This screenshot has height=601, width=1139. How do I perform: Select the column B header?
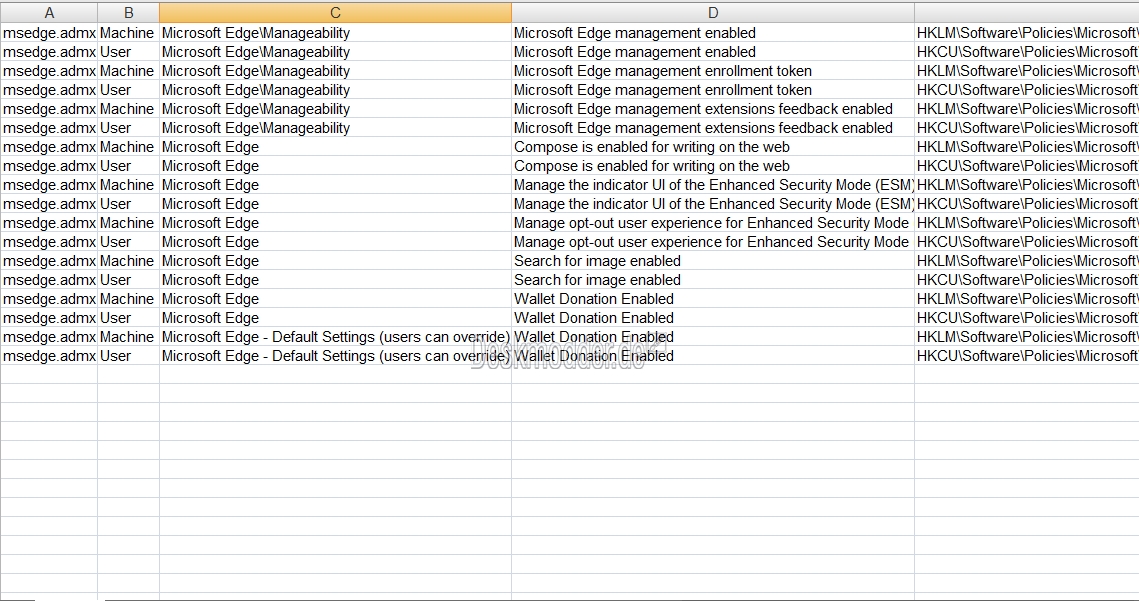129,12
